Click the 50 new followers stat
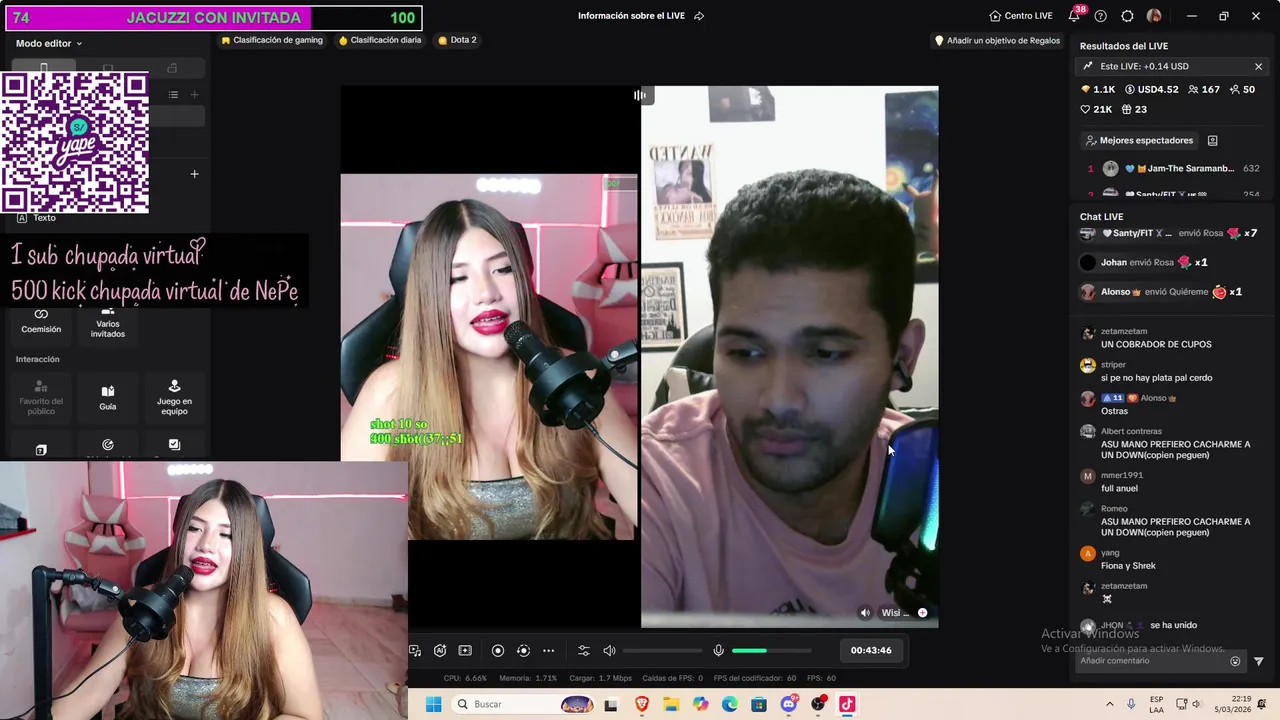The width and height of the screenshot is (1280, 720). click(1242, 89)
